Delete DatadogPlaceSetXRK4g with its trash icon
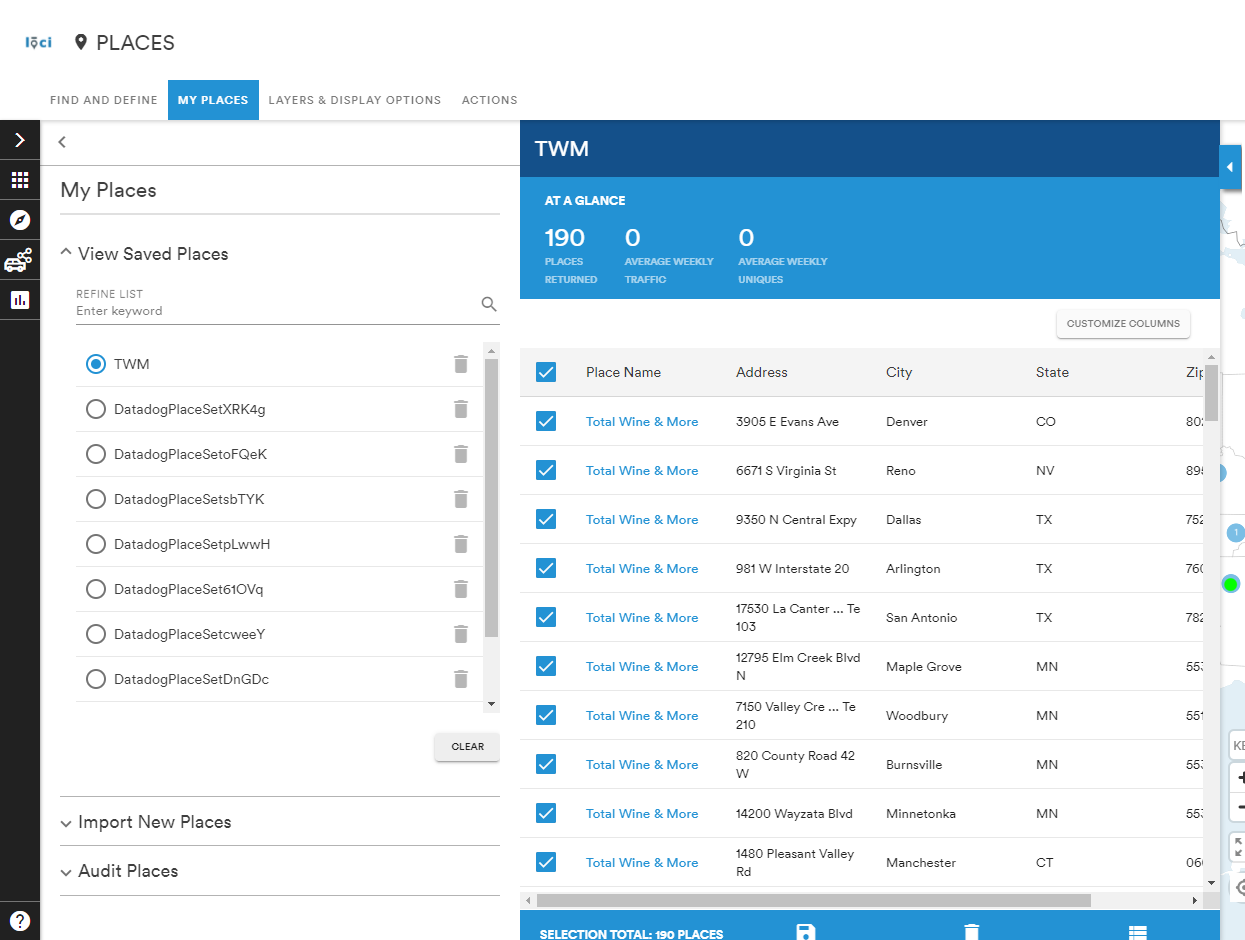Screen dimensions: 1245x940 [461, 409]
